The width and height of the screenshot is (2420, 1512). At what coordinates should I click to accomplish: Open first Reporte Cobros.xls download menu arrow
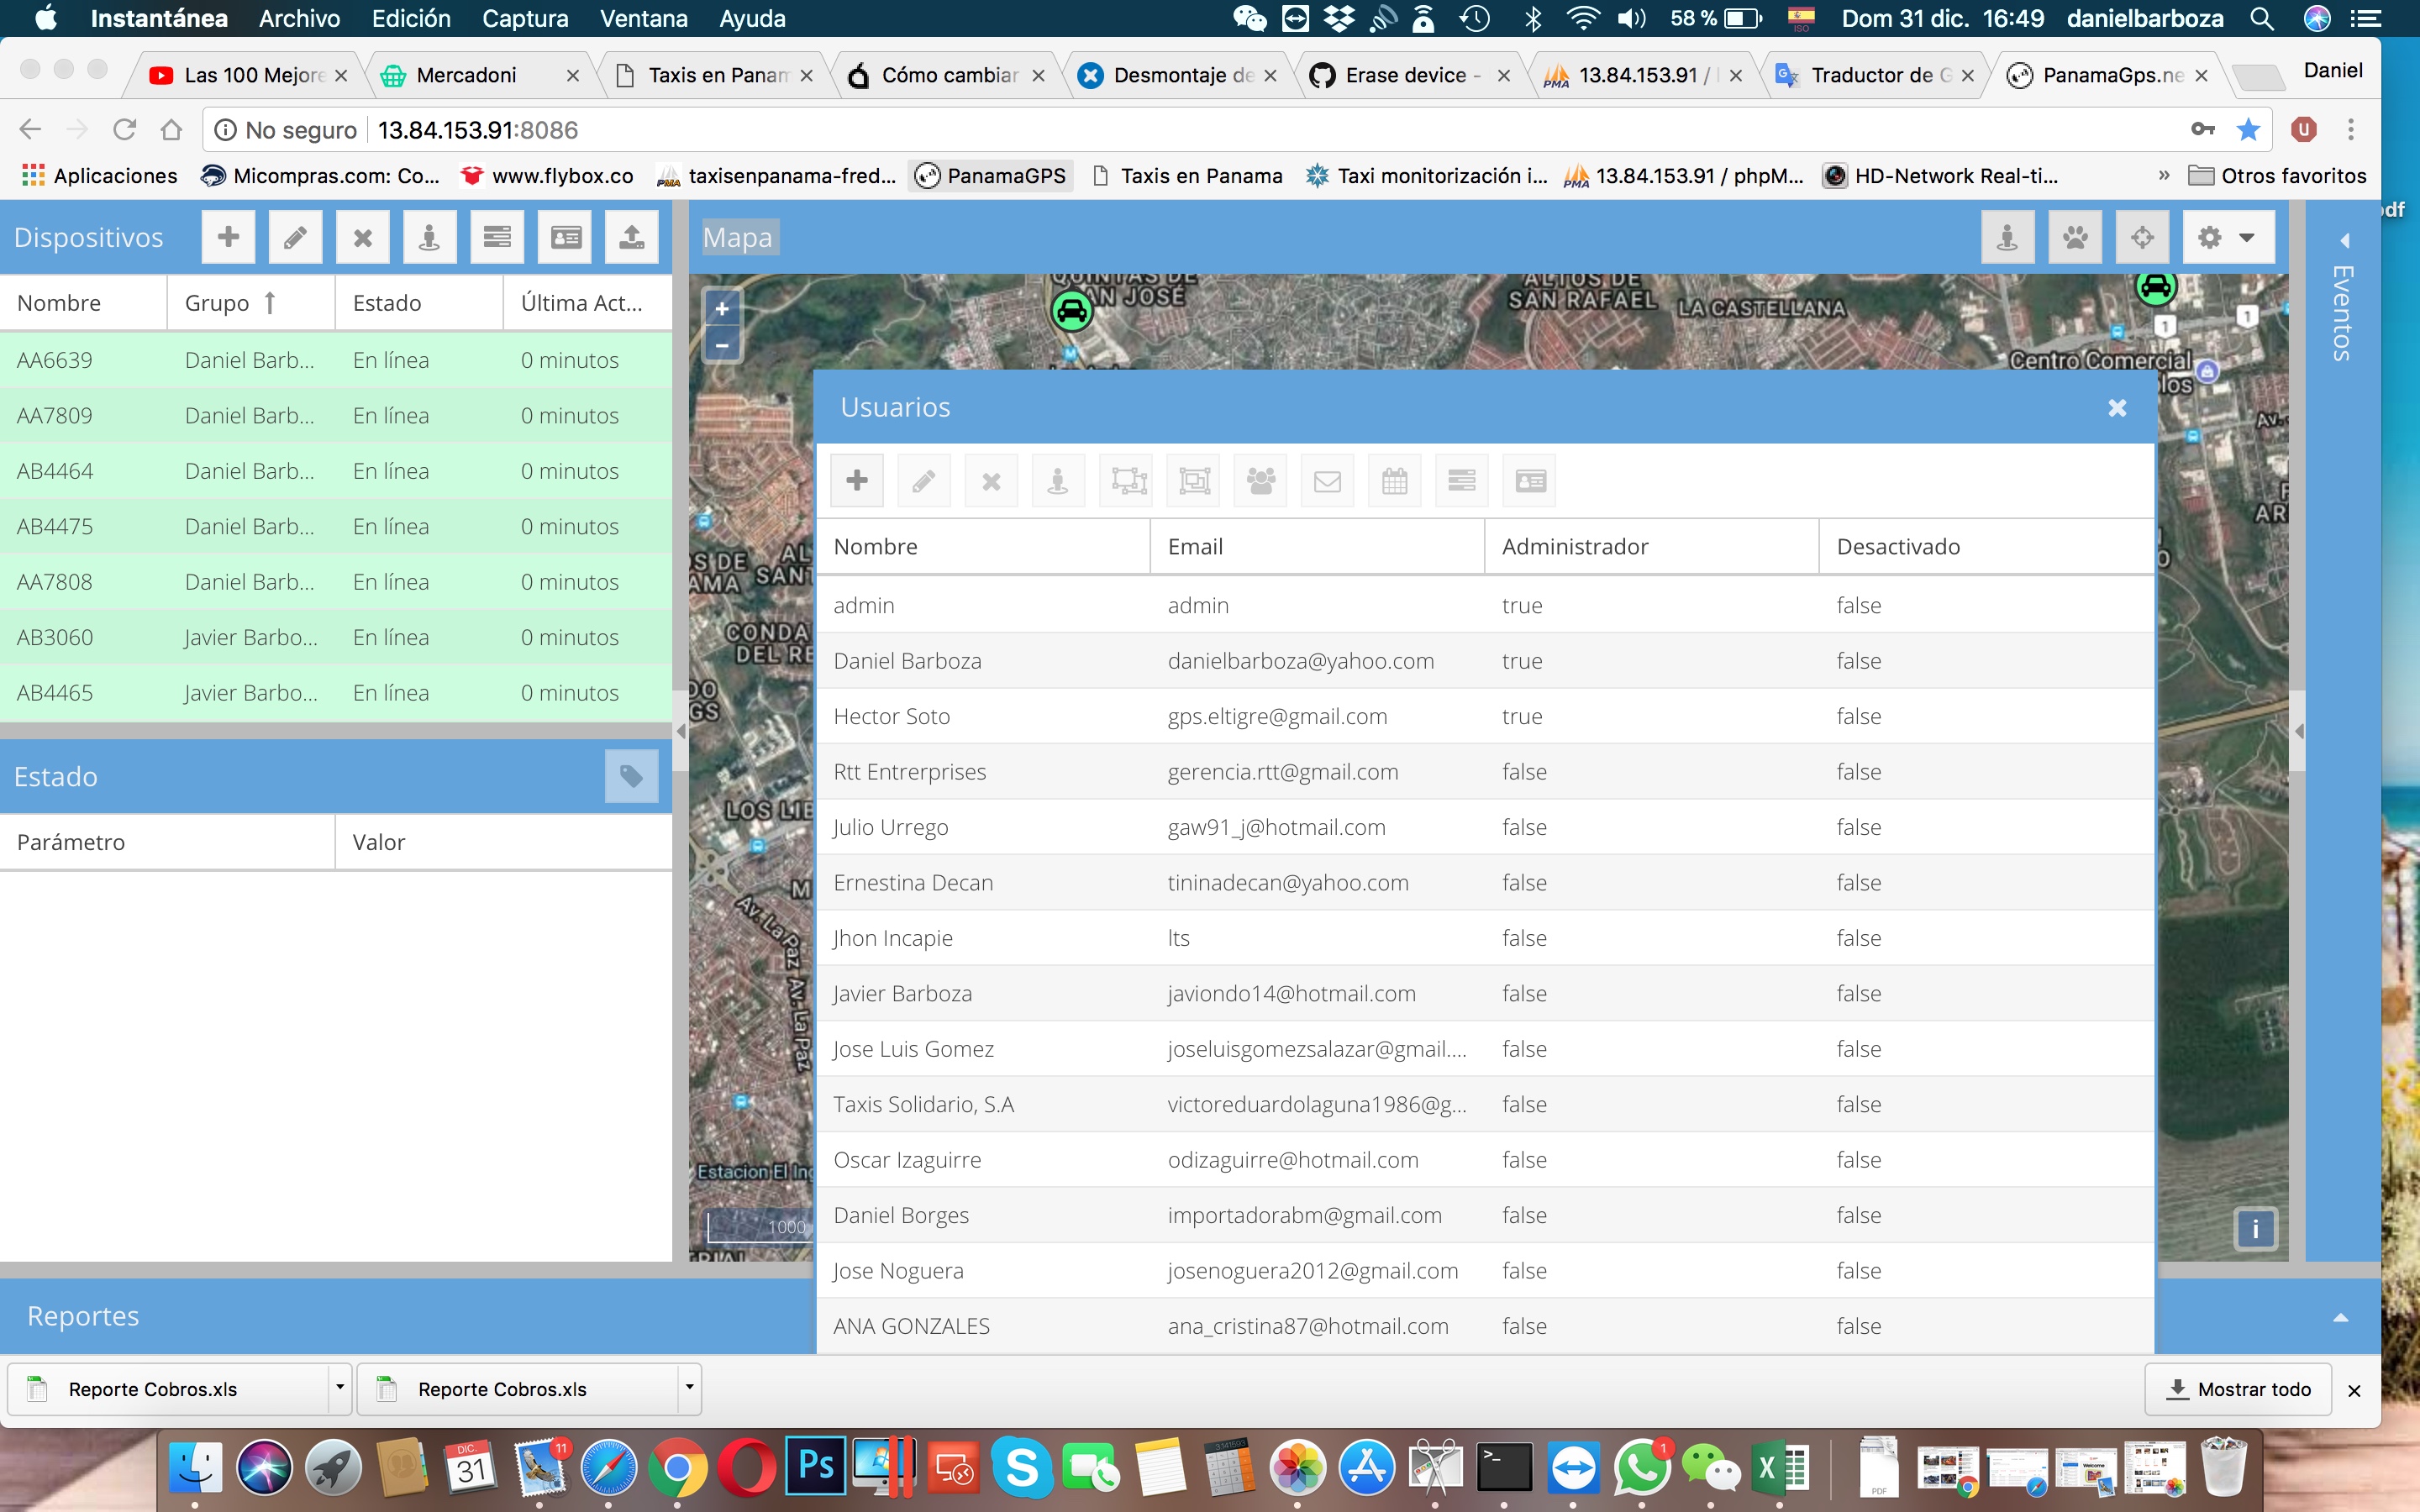pos(340,1388)
